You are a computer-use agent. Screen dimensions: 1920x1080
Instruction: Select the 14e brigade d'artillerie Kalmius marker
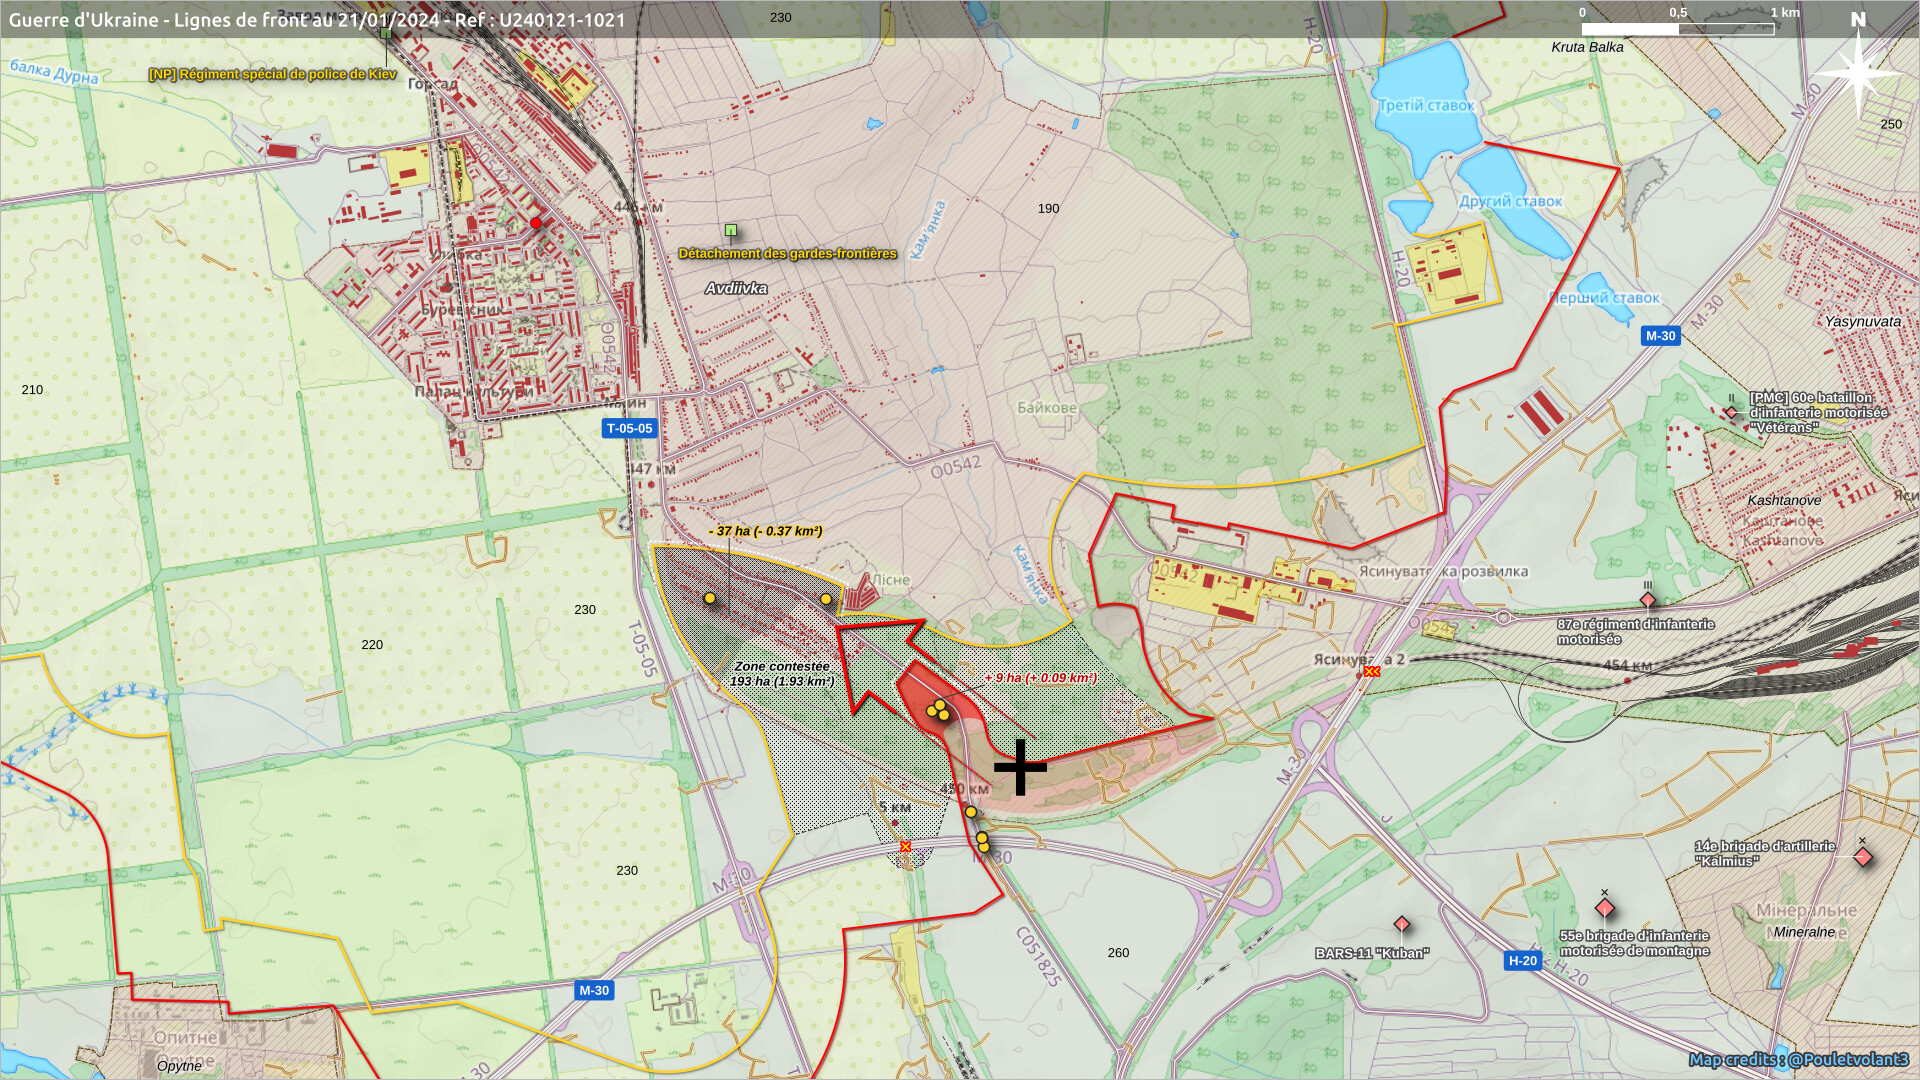coord(1863,857)
